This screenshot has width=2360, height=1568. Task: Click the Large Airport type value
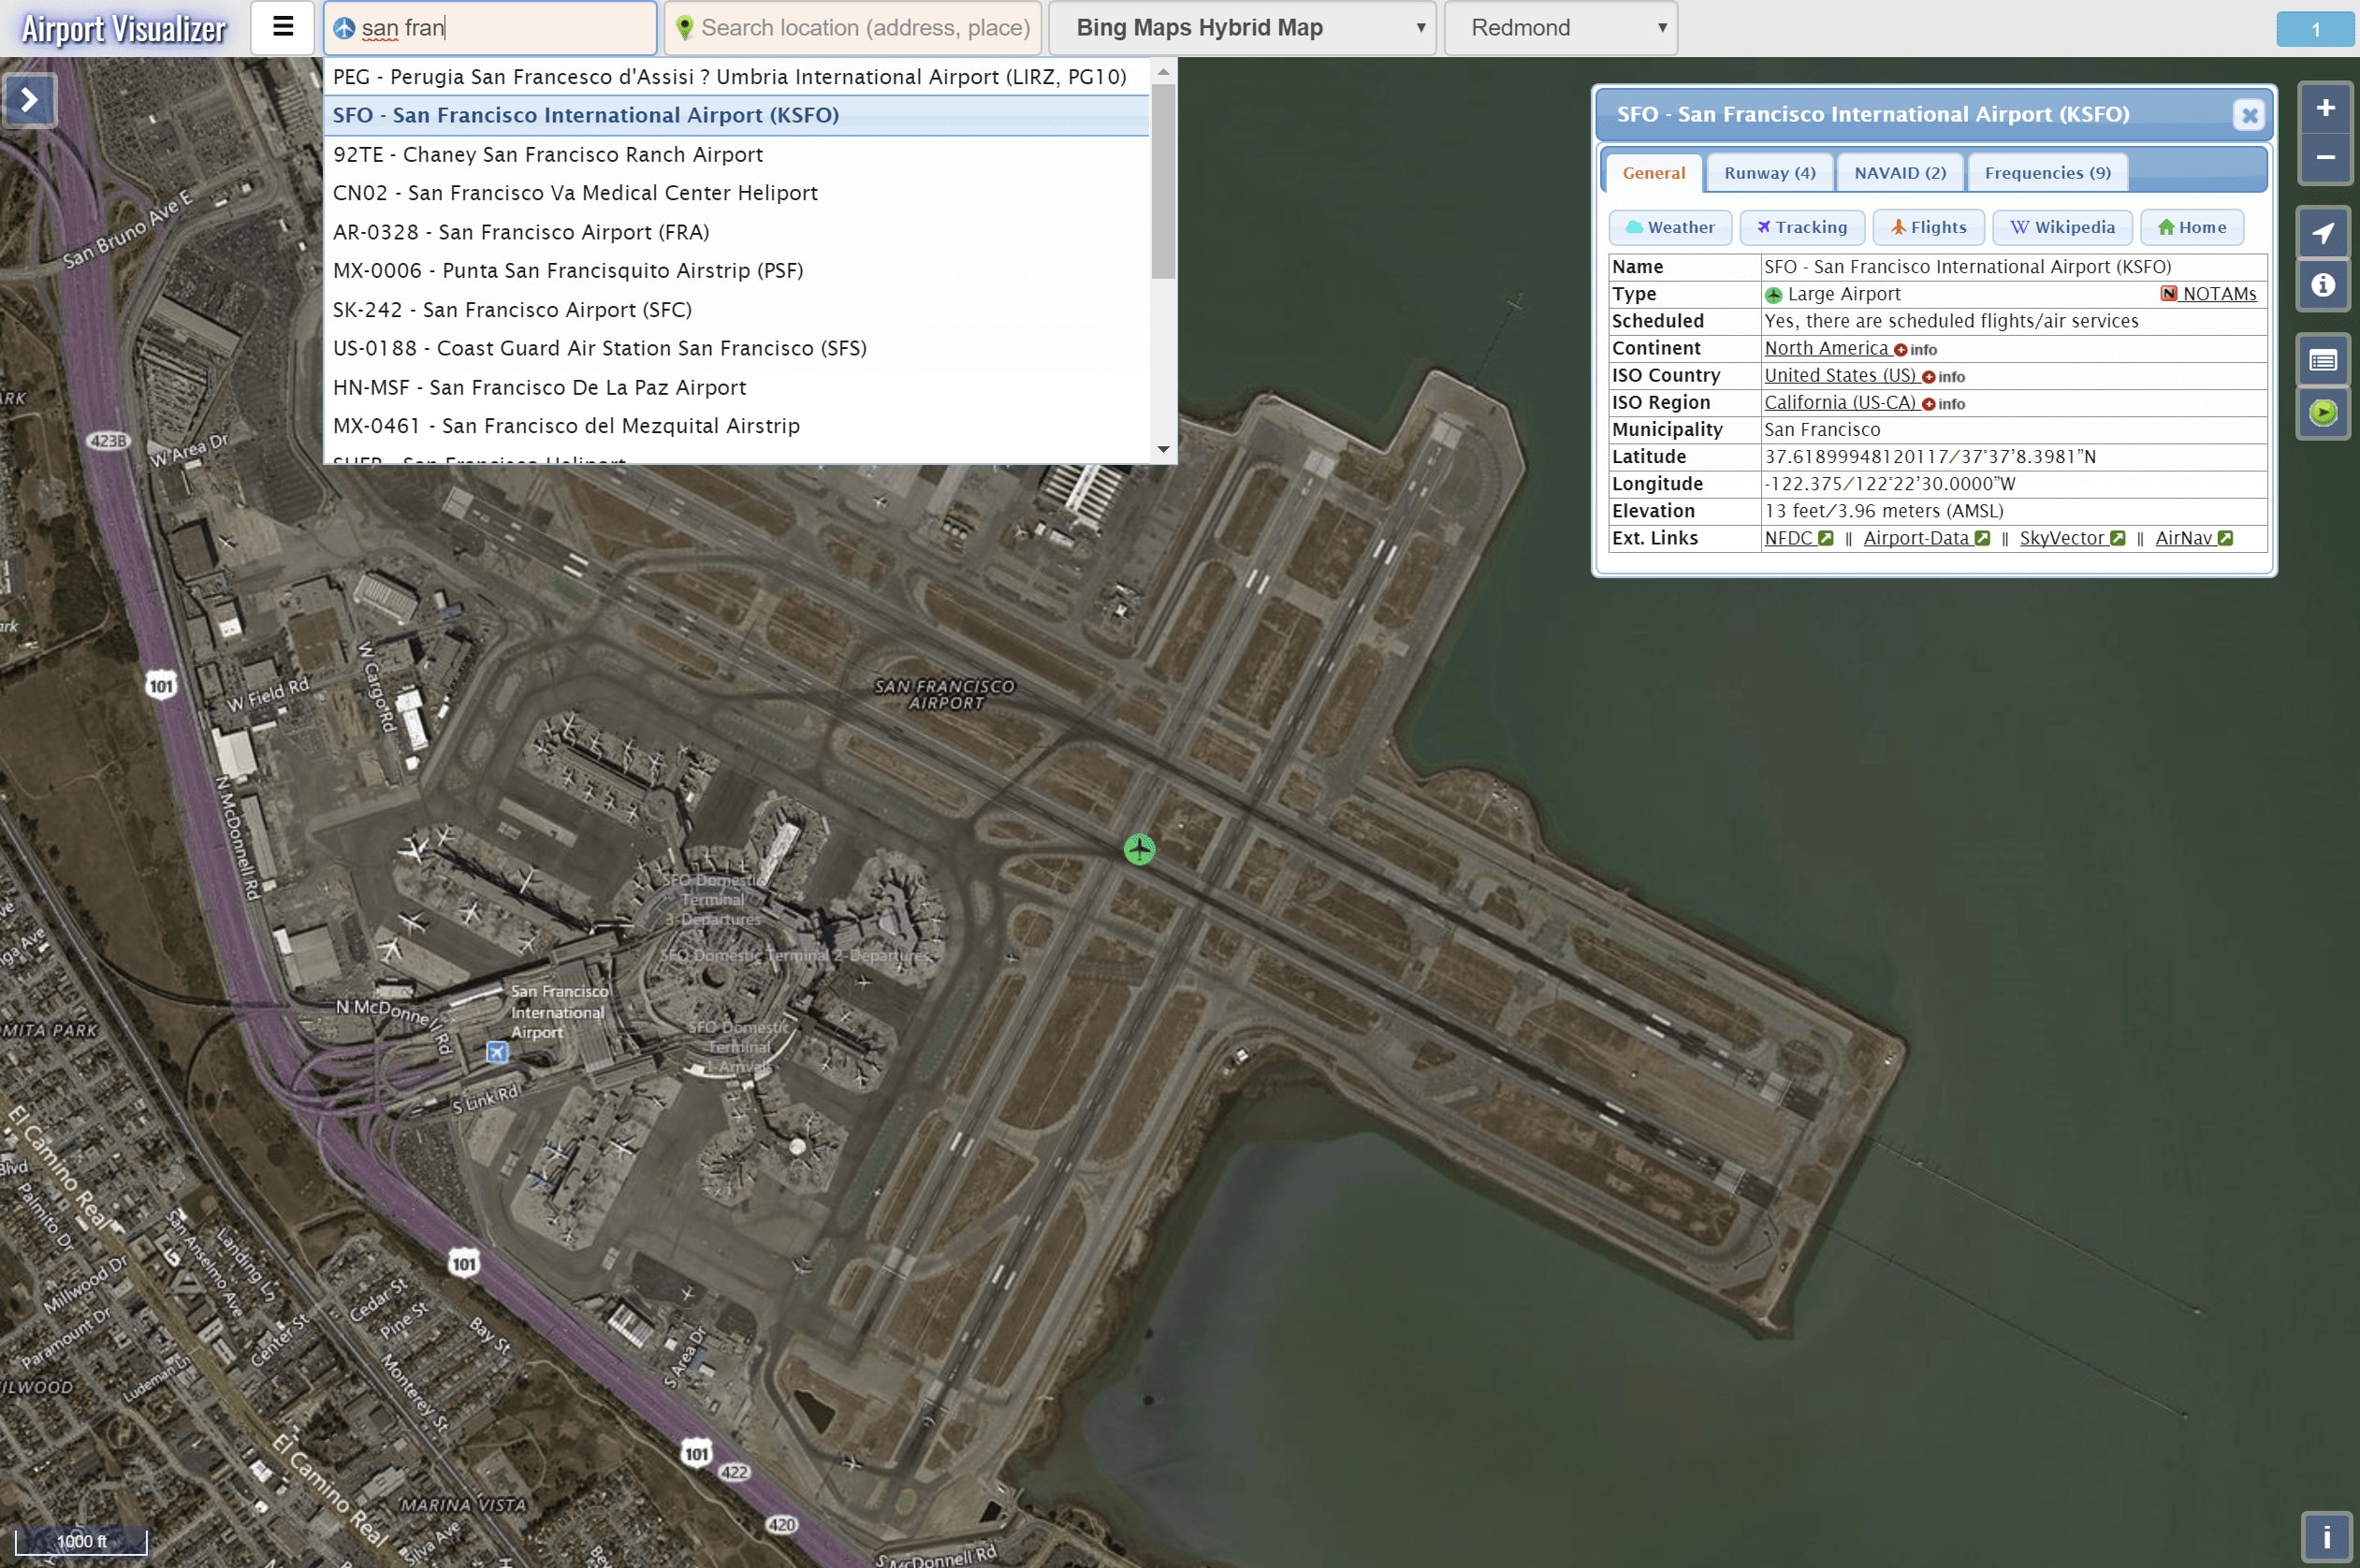click(1843, 294)
